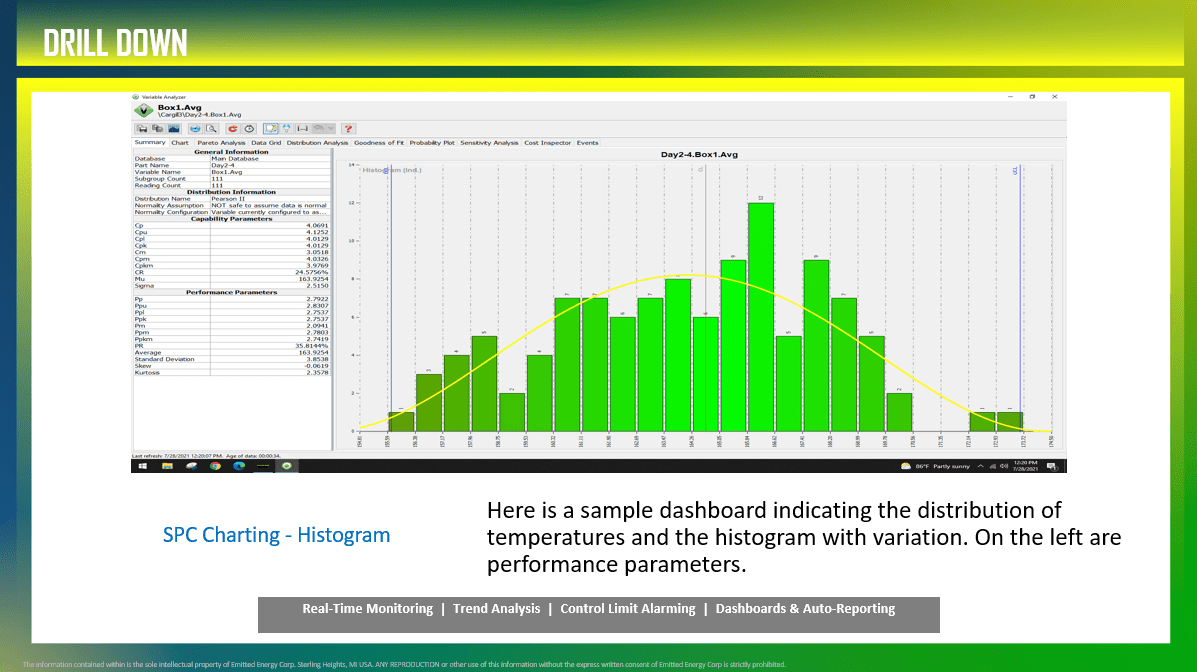Open the Distribution Analysis tab
The width and height of the screenshot is (1197, 672).
point(318,143)
